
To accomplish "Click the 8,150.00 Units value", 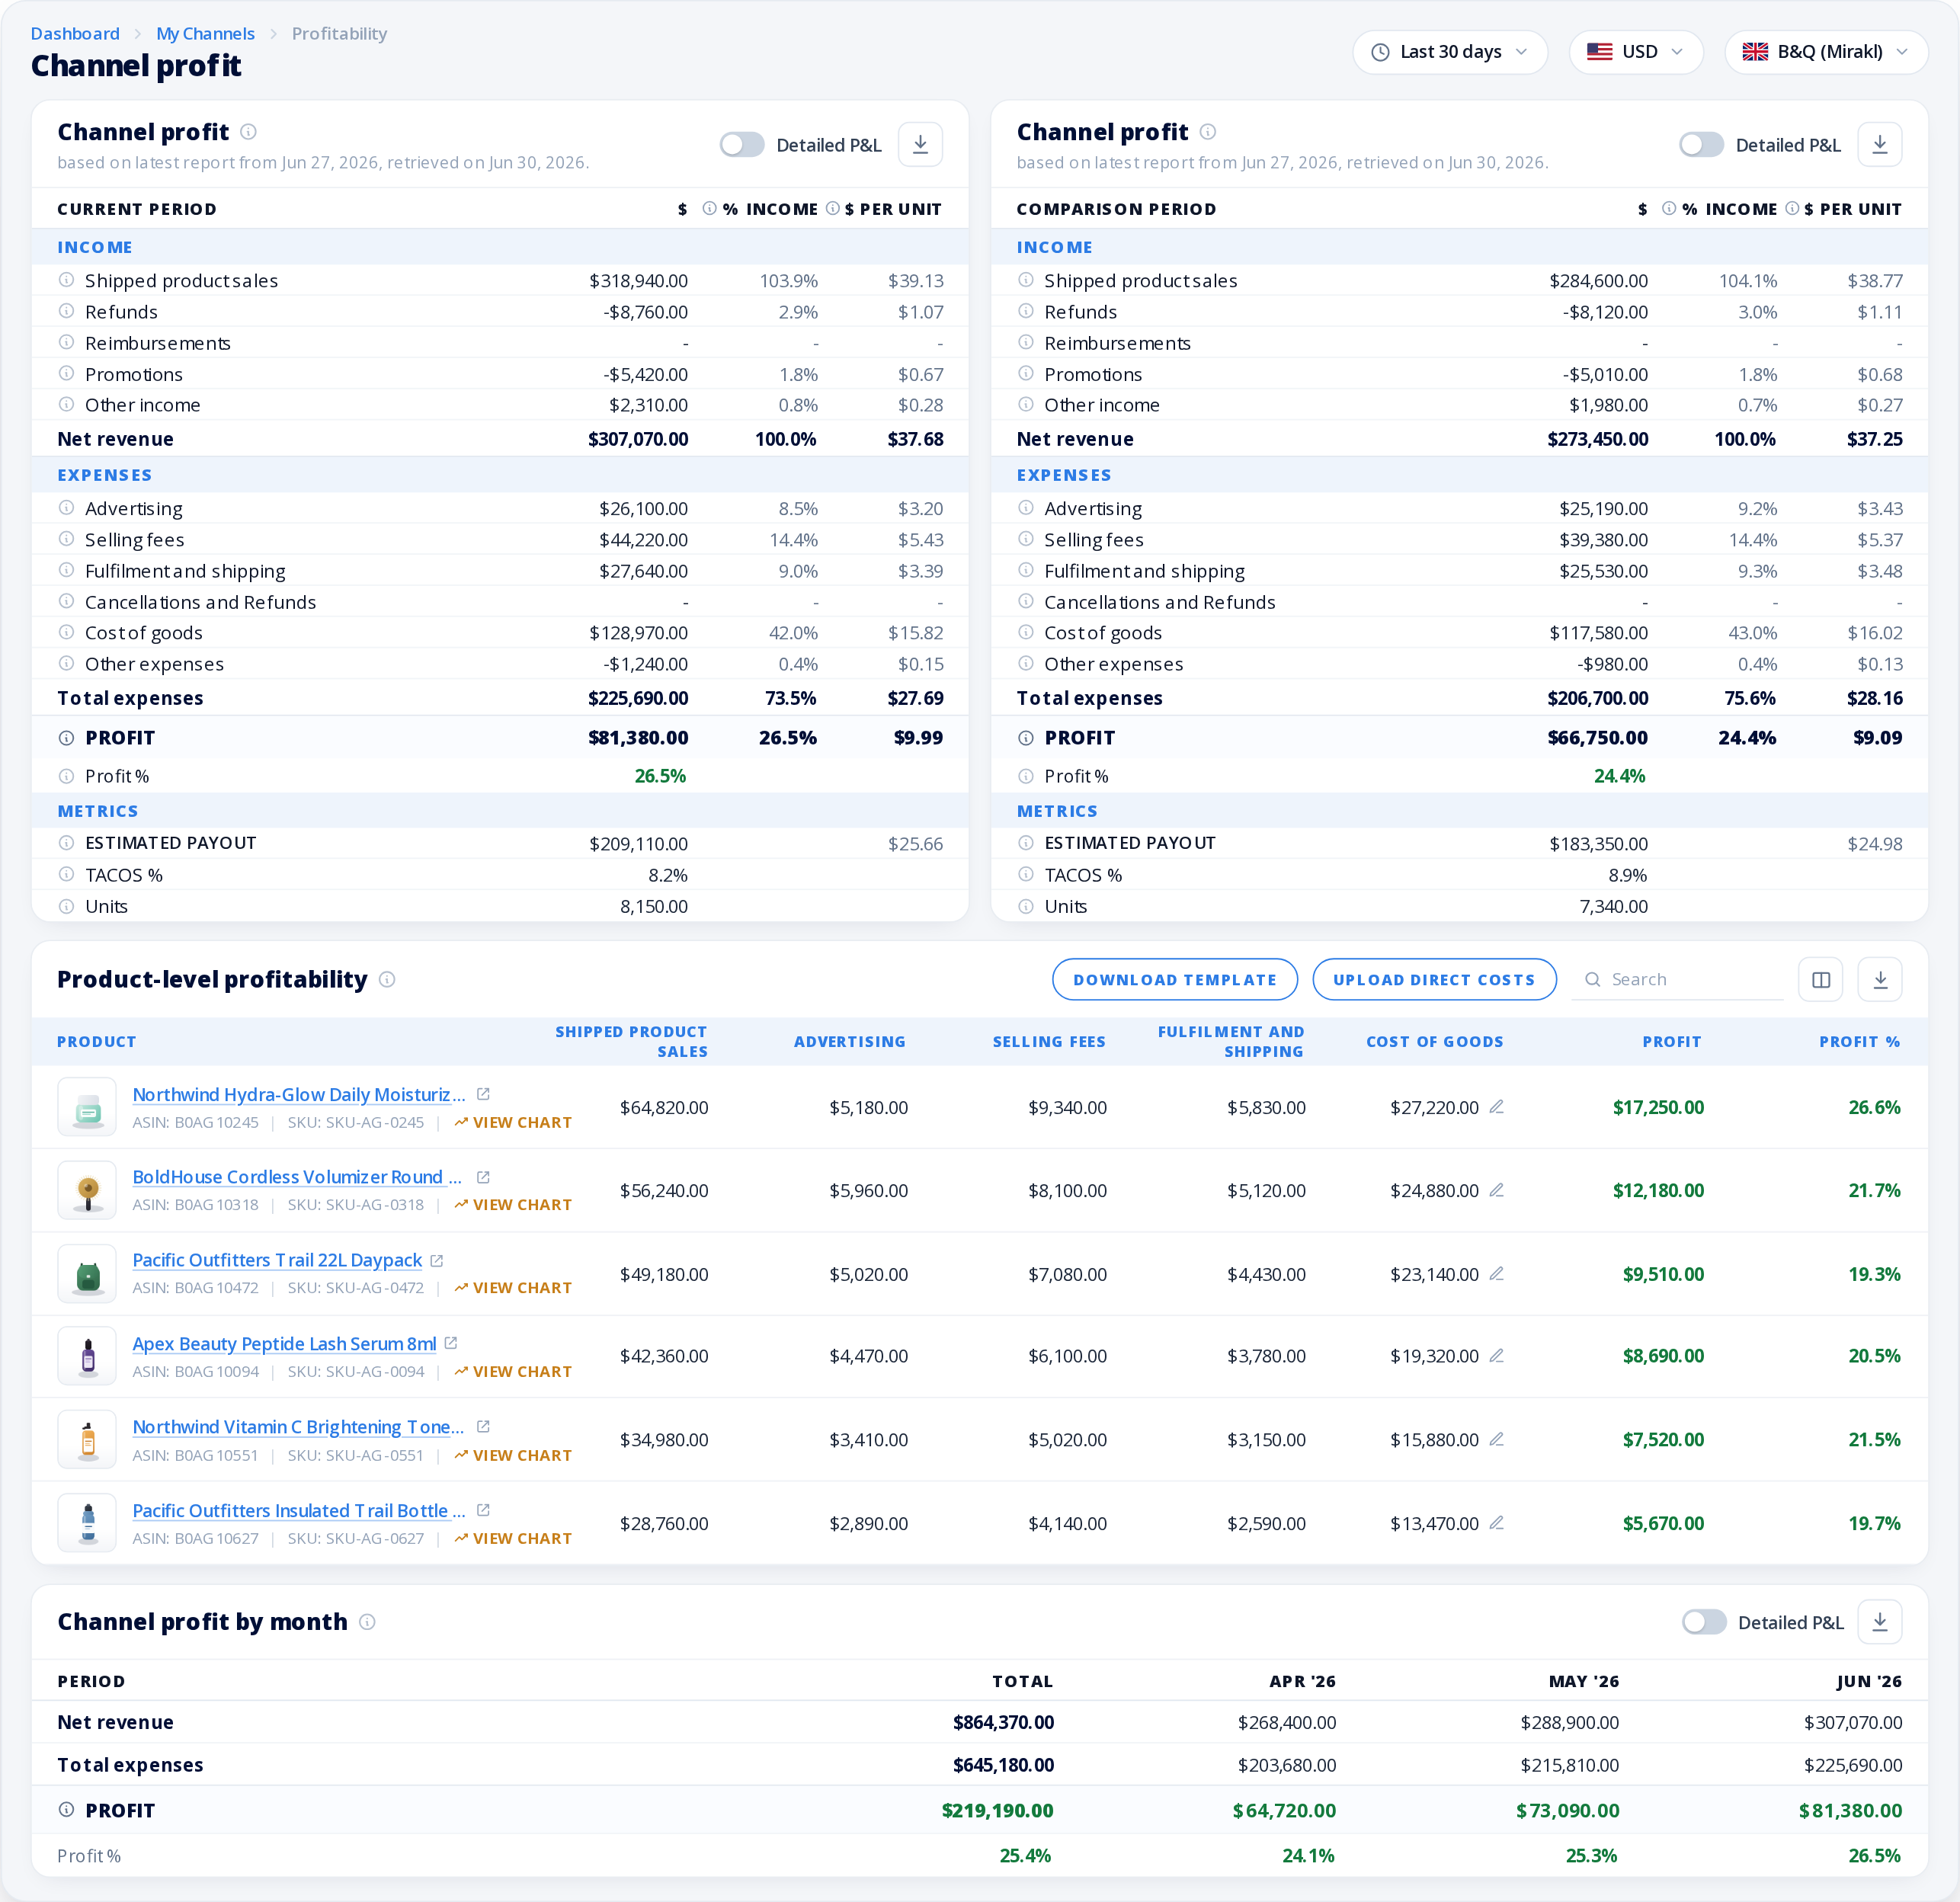I will point(654,906).
